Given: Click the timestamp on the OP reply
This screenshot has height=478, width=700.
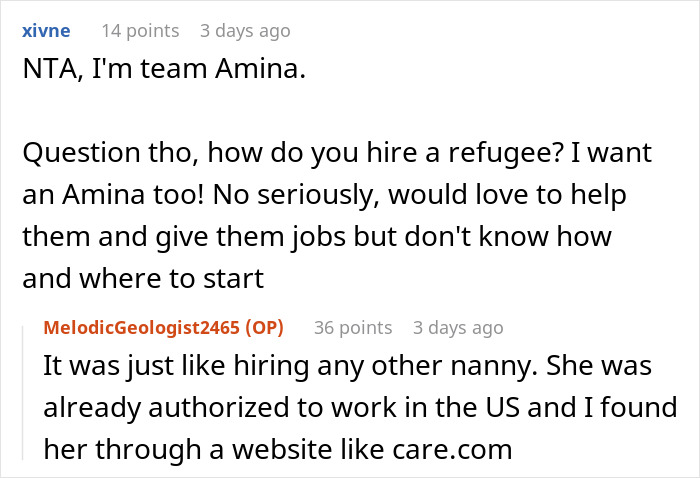Looking at the screenshot, I should pyautogui.click(x=458, y=328).
